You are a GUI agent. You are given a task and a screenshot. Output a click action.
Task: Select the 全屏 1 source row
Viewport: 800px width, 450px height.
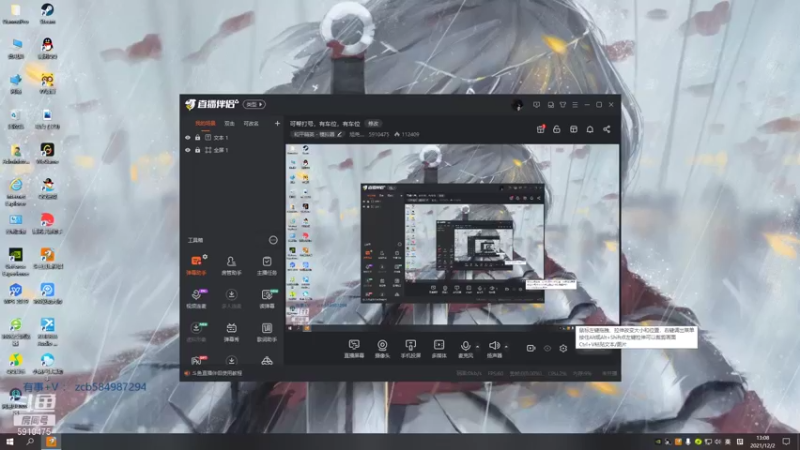[x=232, y=150]
